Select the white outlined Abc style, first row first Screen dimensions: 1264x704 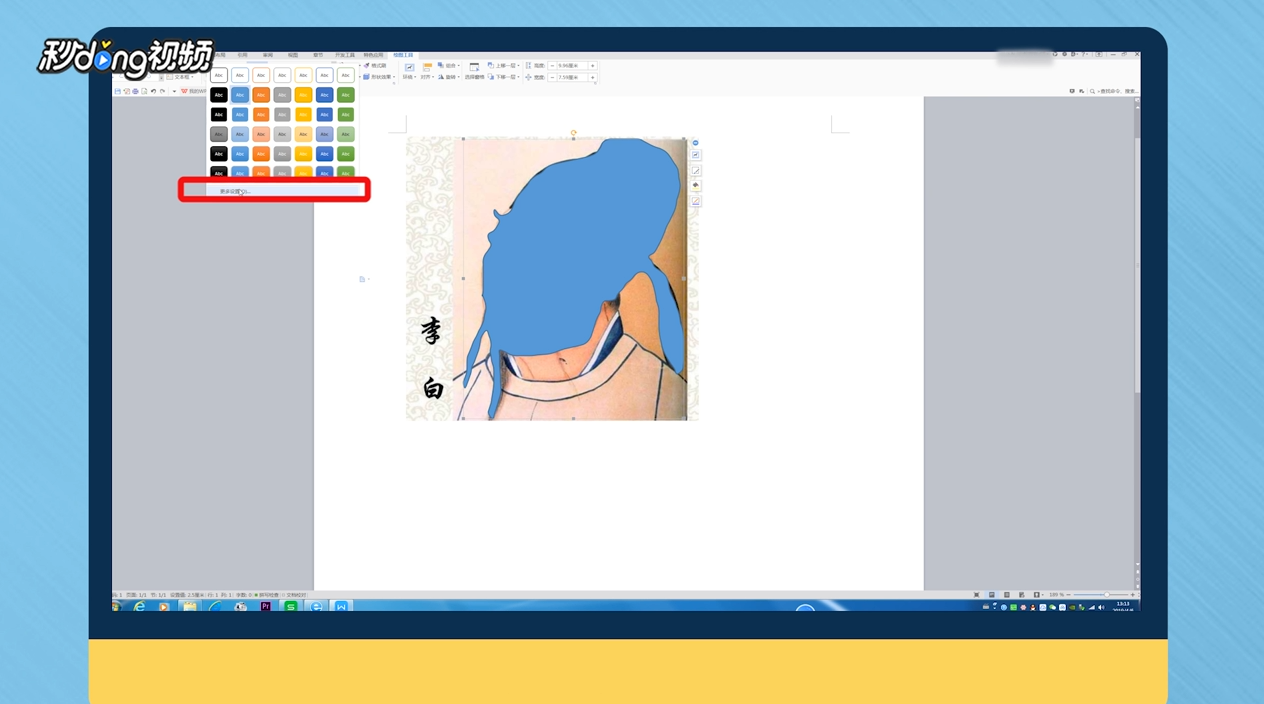(219, 75)
